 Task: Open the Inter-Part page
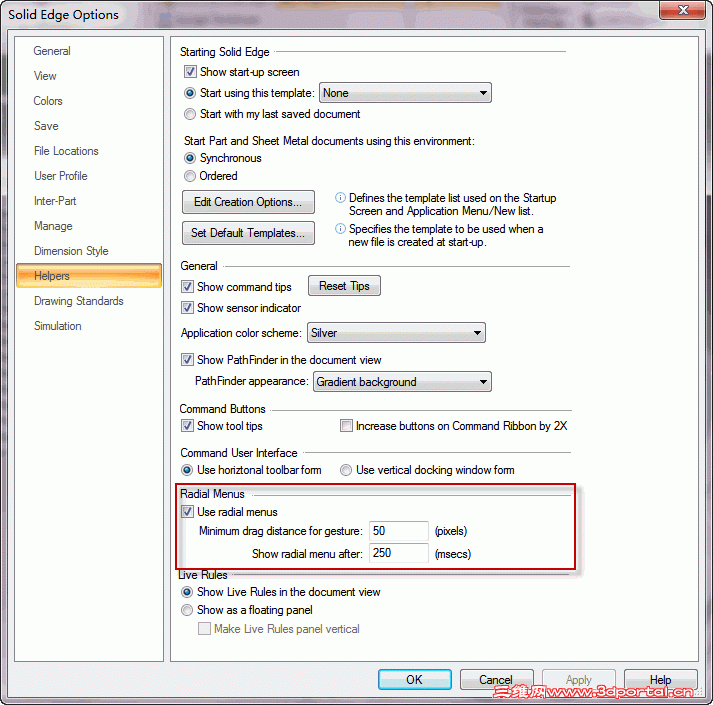point(55,201)
